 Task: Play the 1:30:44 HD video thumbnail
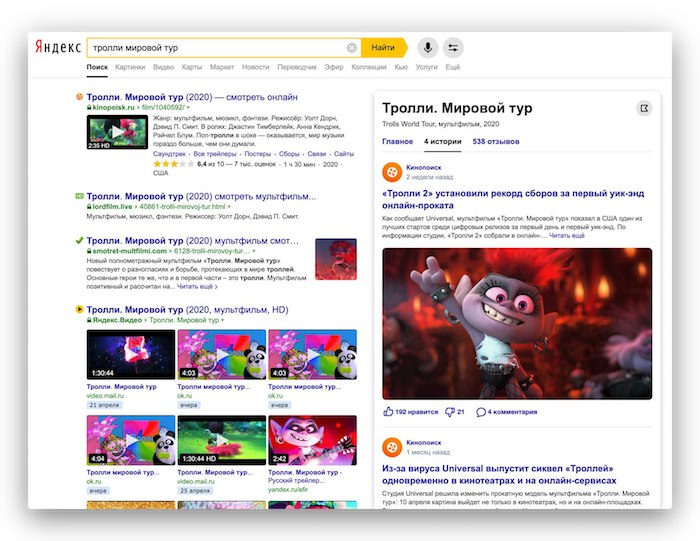point(222,440)
